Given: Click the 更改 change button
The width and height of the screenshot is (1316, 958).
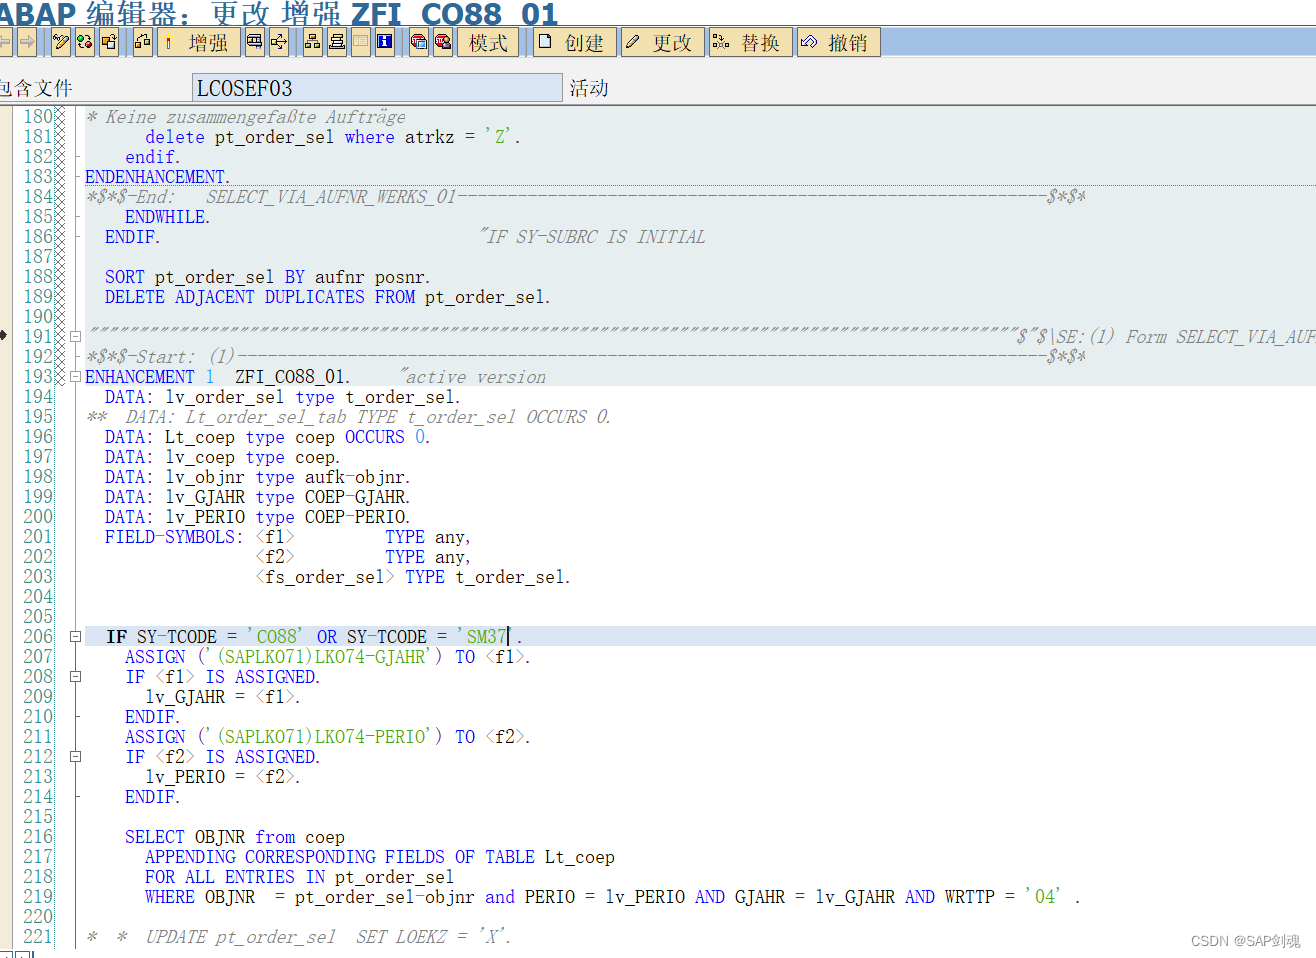Looking at the screenshot, I should coord(661,42).
